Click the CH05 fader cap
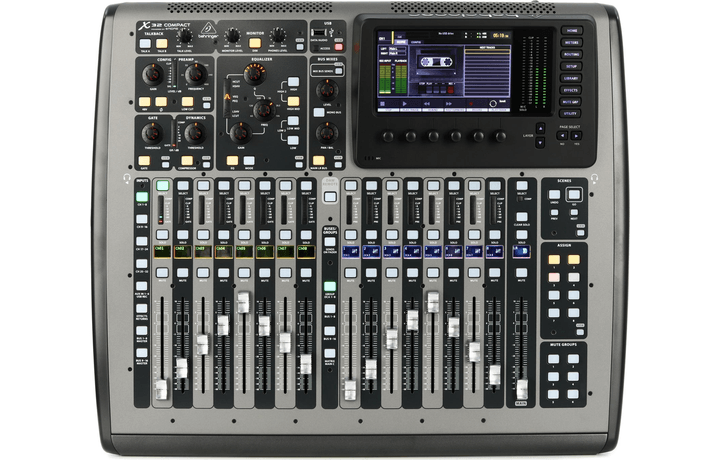 click(243, 302)
